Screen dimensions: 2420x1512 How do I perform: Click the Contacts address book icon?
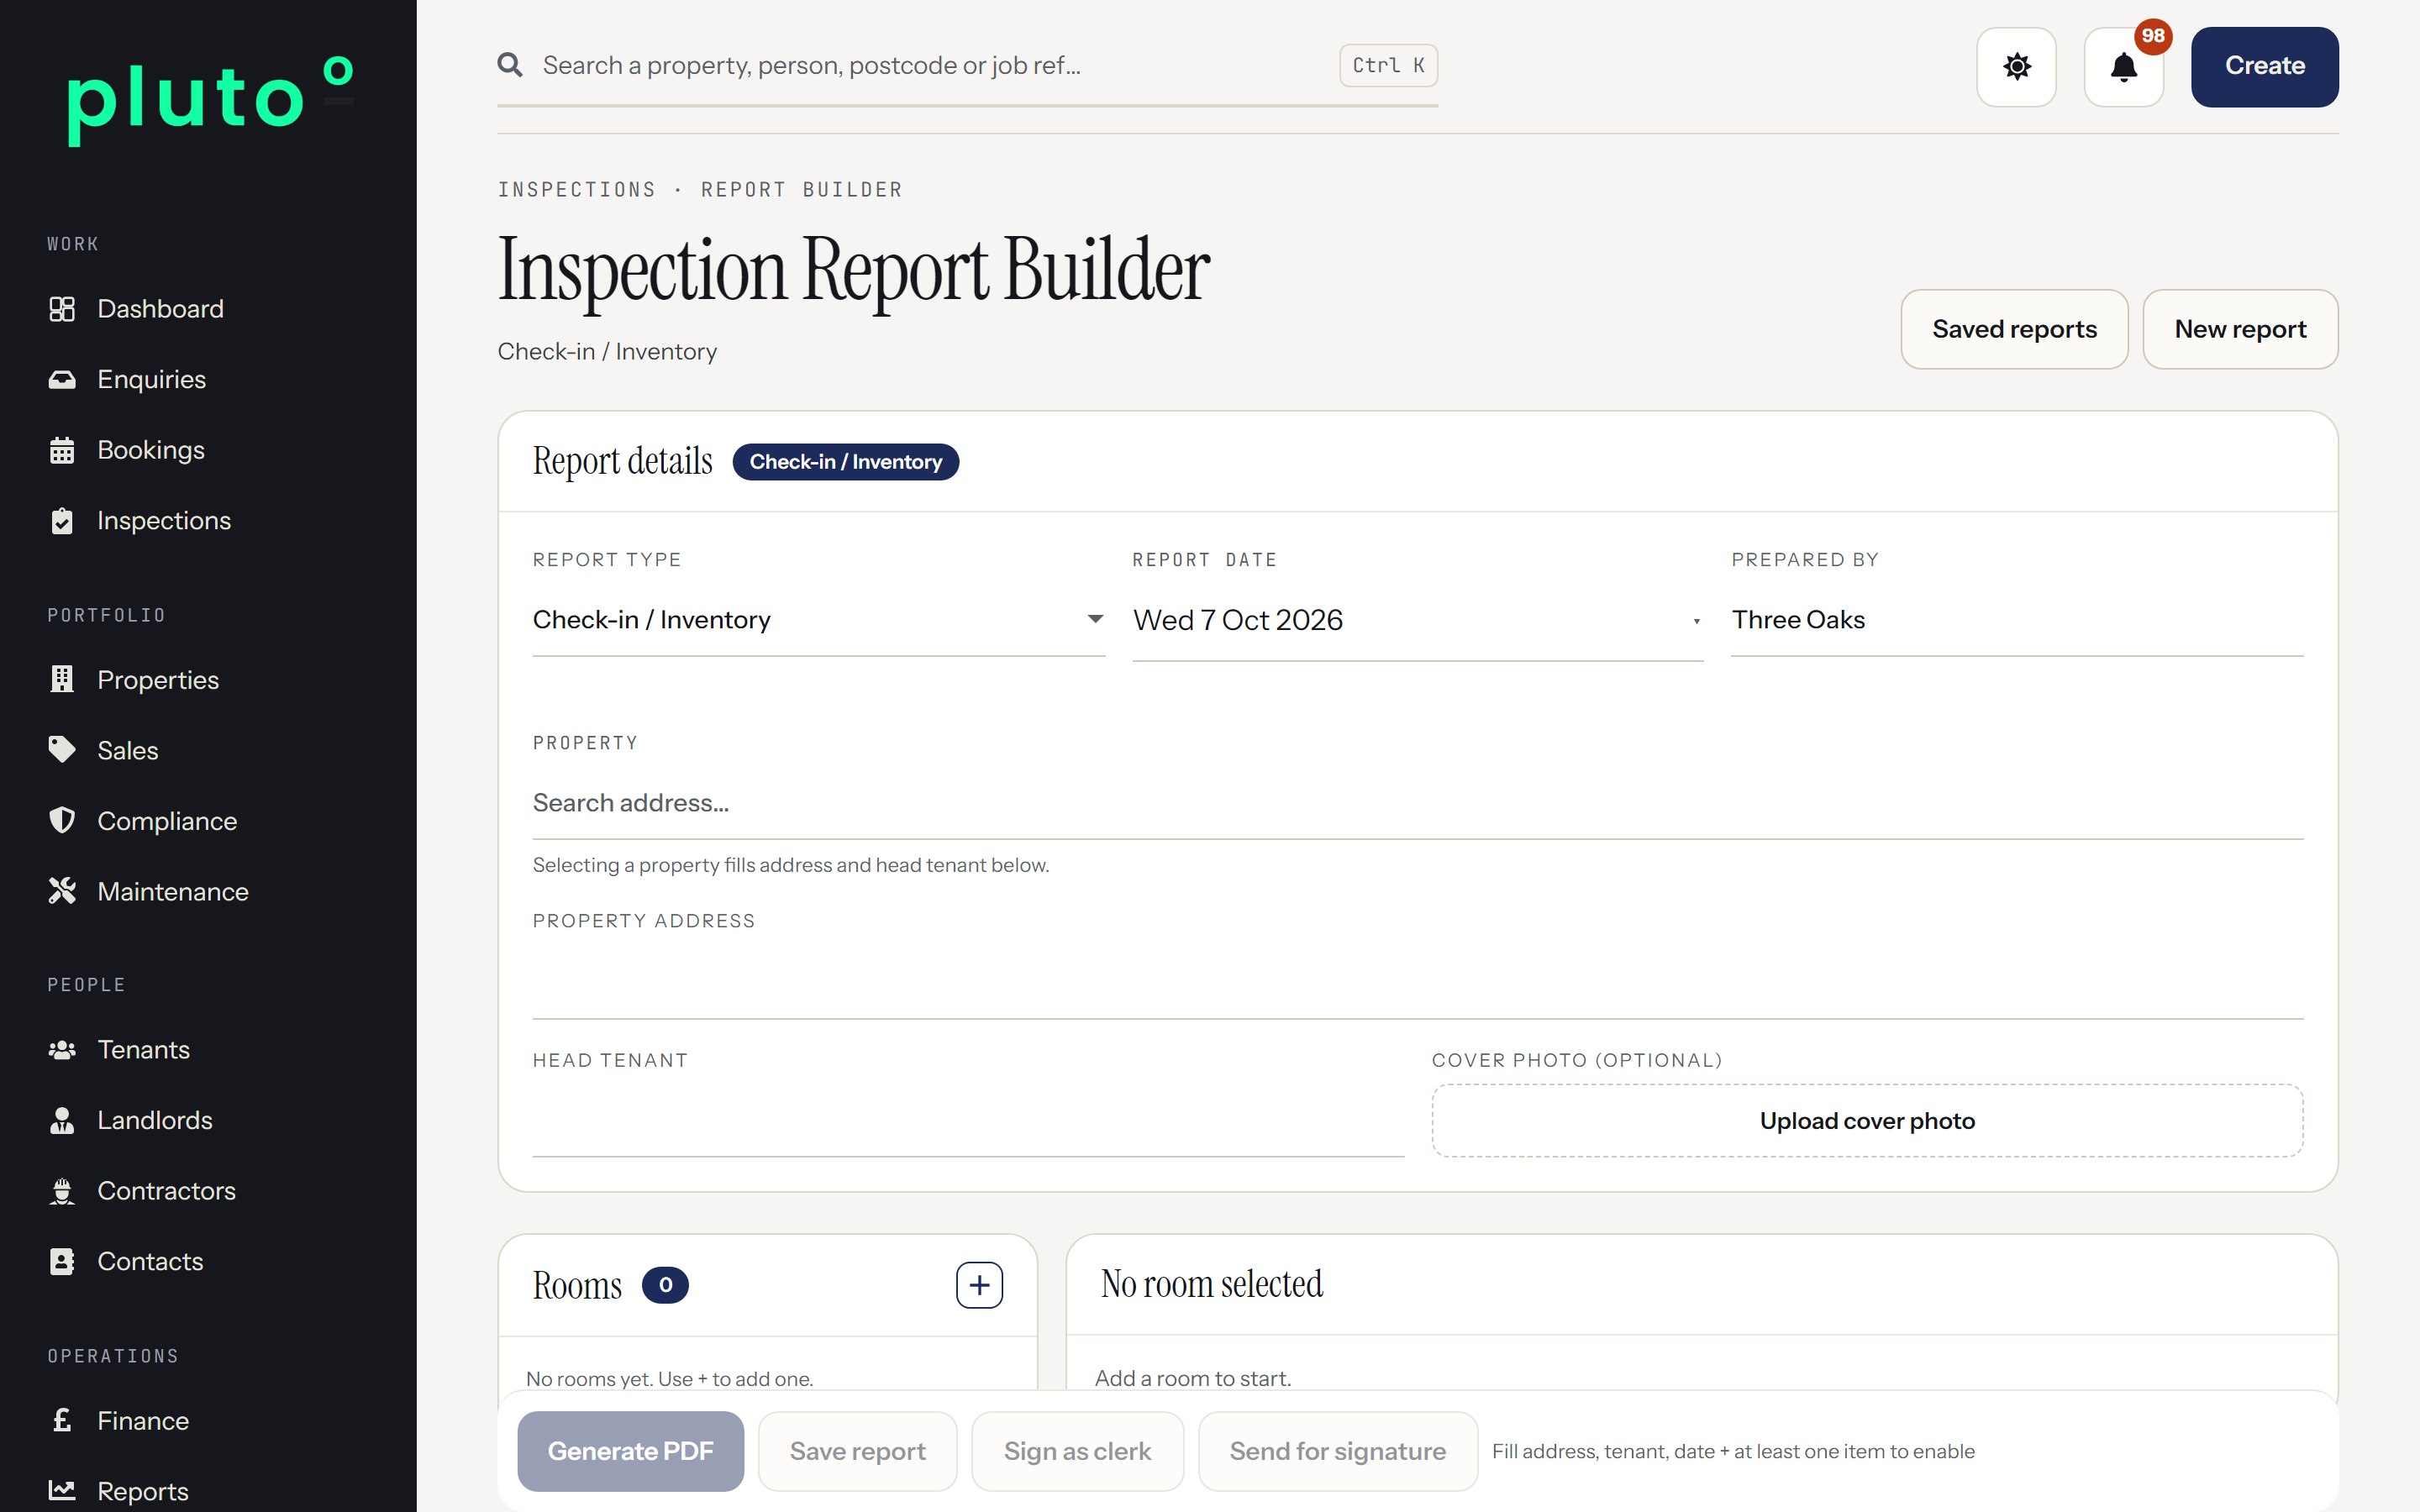62,1262
